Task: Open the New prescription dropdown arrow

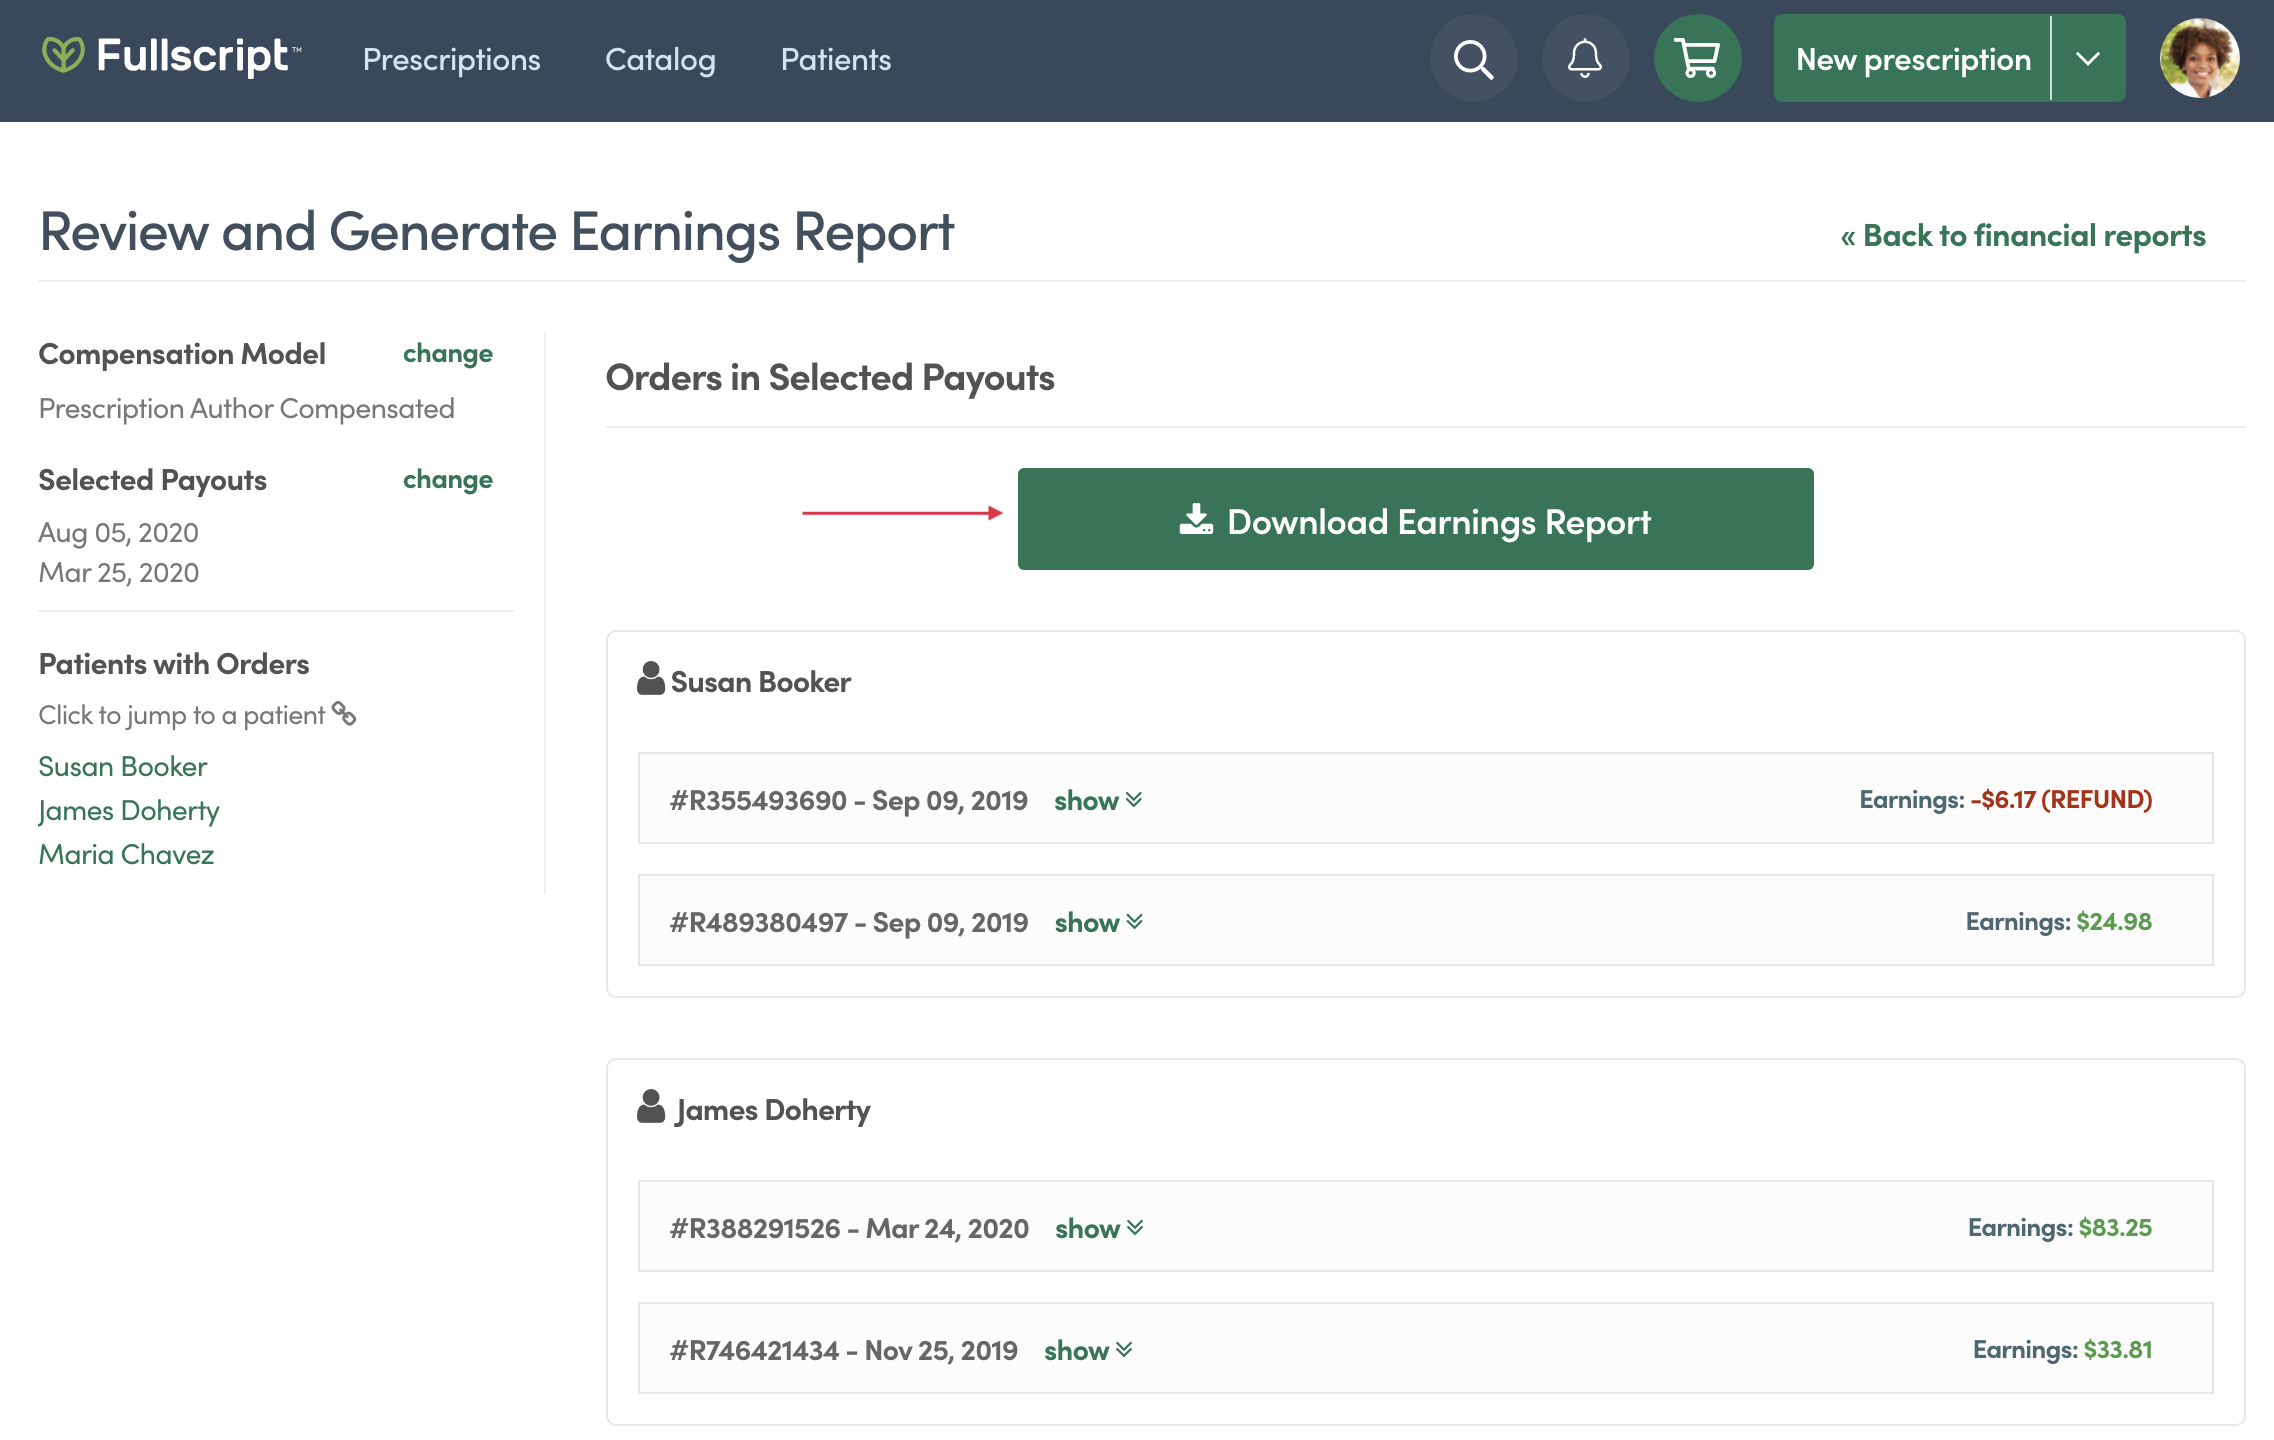Action: pos(2088,58)
